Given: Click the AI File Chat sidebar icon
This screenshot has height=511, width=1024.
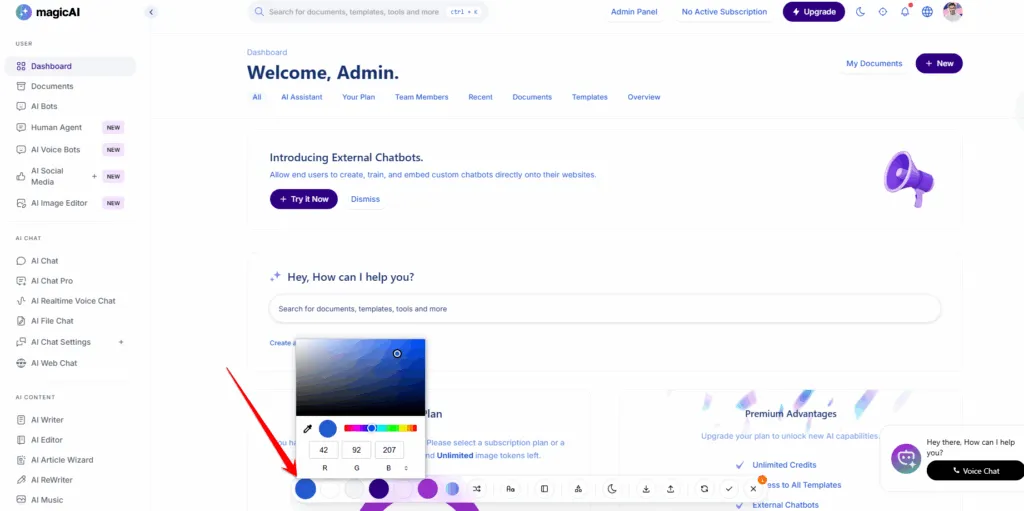Looking at the screenshot, I should tap(21, 321).
